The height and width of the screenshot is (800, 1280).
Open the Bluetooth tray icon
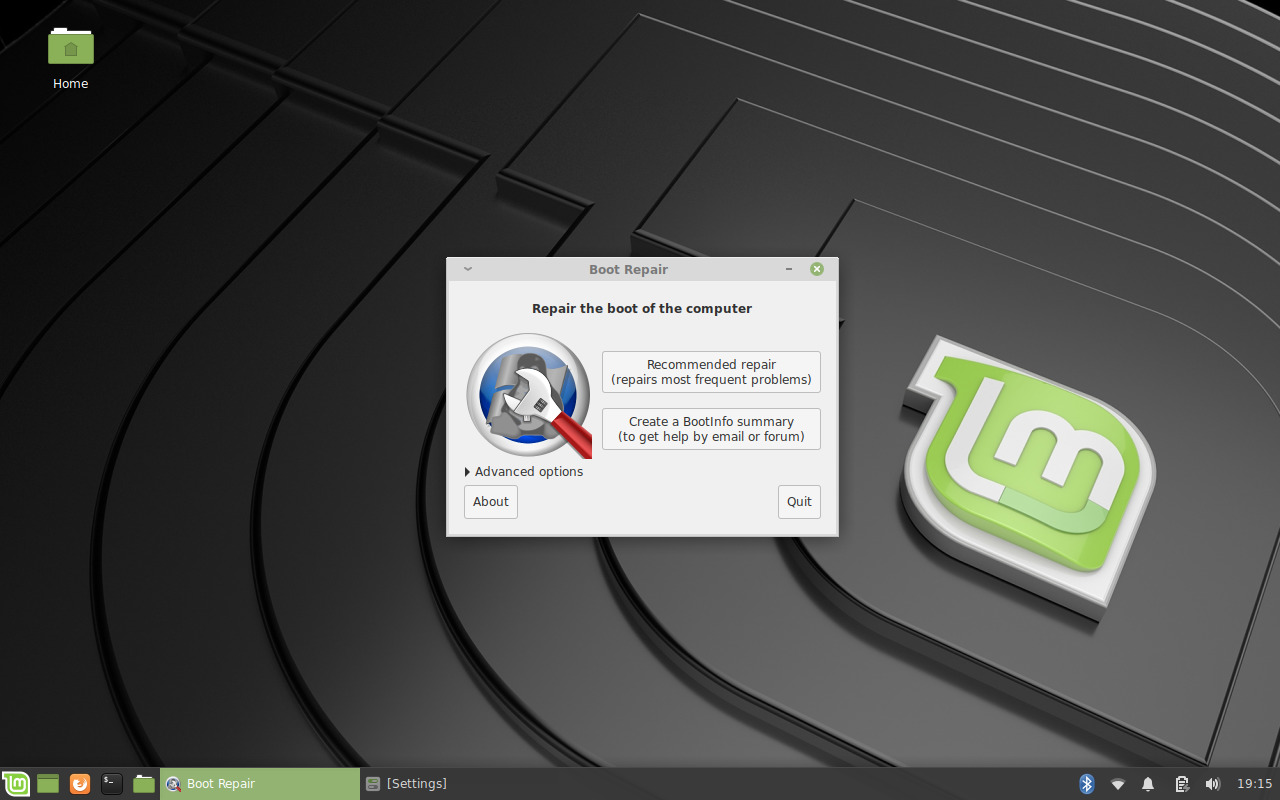pyautogui.click(x=1087, y=784)
